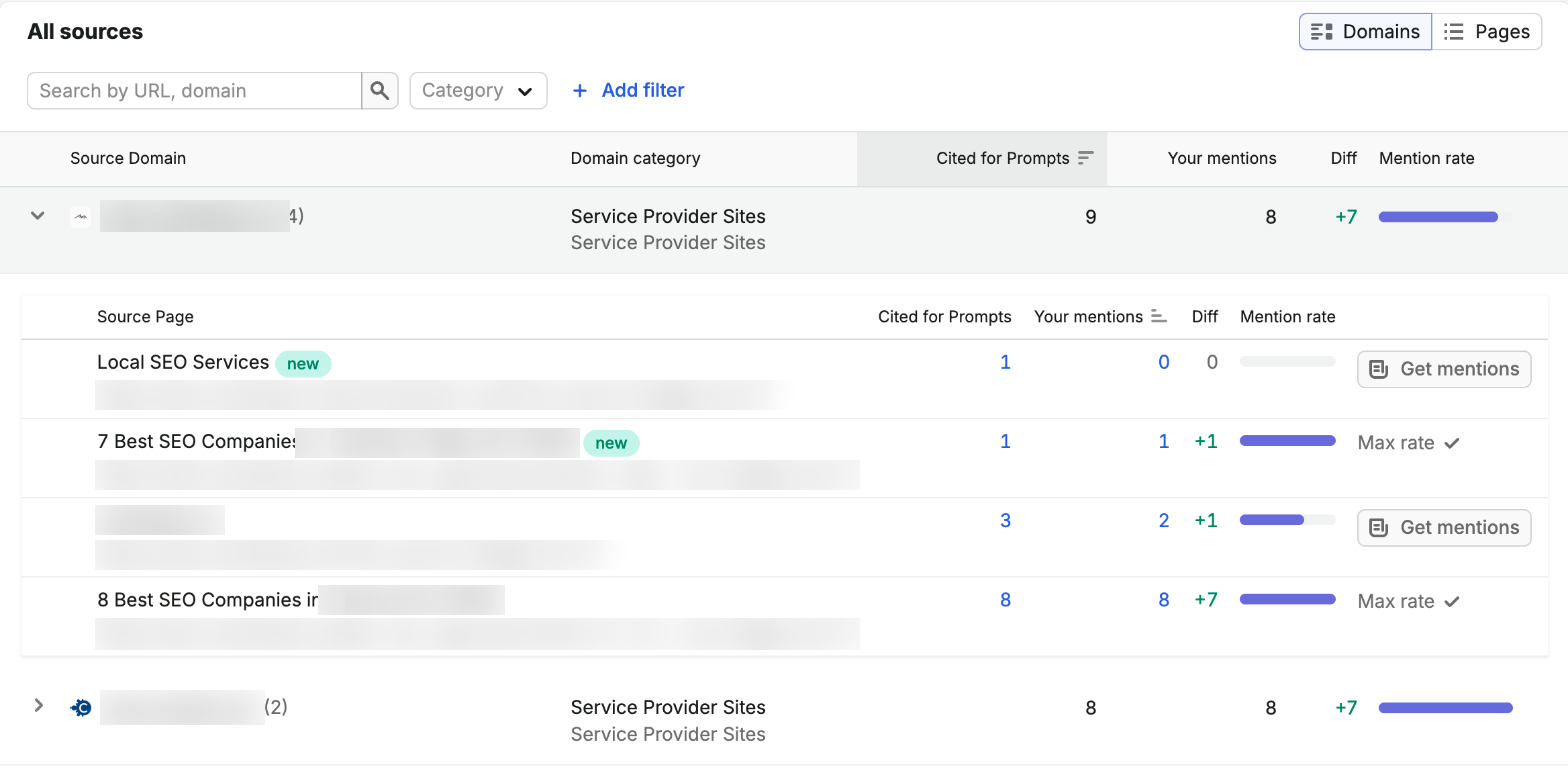
Task: Click Mention rate main column header
Action: (1426, 158)
